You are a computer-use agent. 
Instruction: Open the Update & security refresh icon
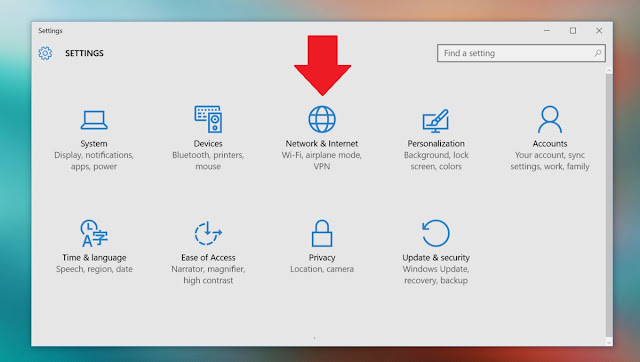(x=436, y=233)
